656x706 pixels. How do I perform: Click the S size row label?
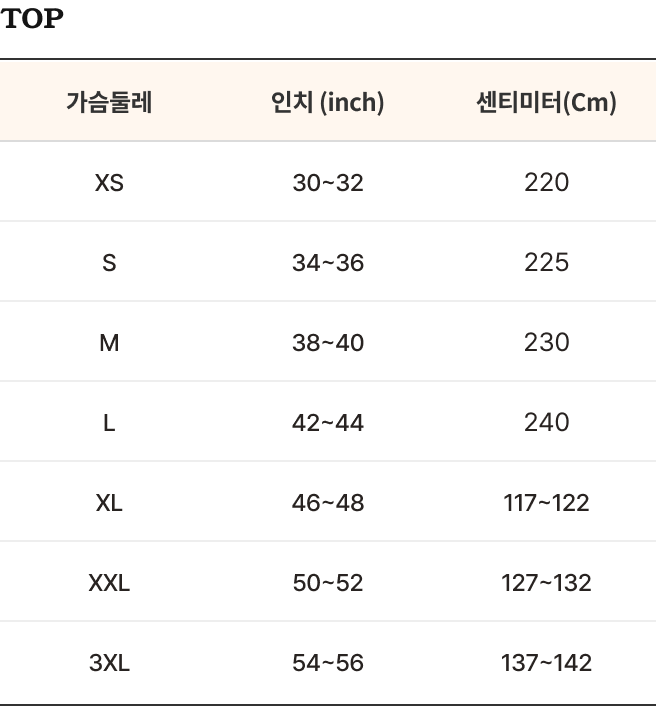(x=109, y=262)
